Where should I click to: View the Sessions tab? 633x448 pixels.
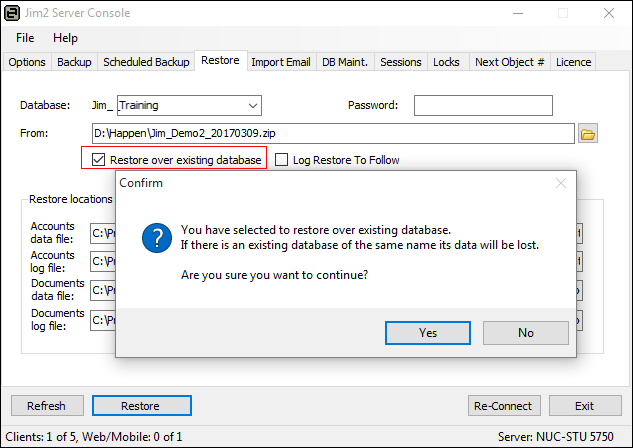pos(401,62)
